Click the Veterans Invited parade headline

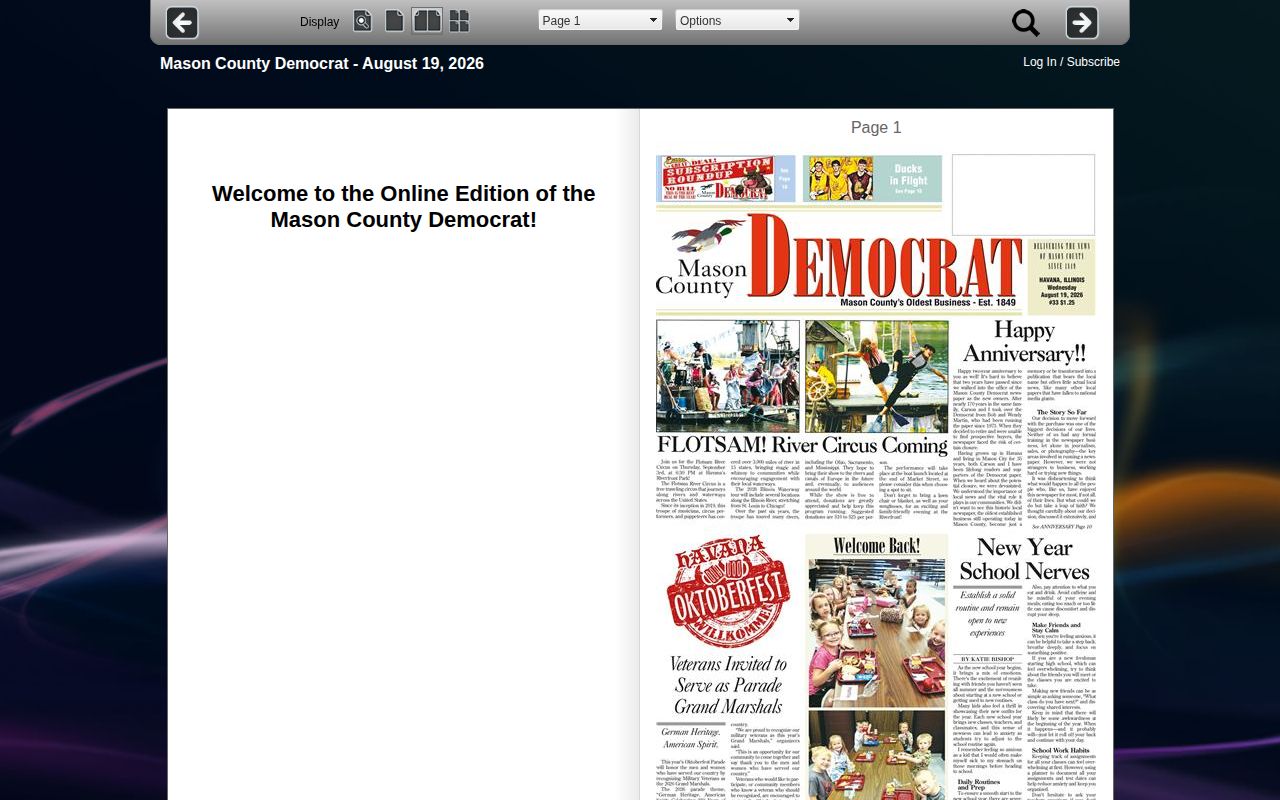[x=728, y=686]
